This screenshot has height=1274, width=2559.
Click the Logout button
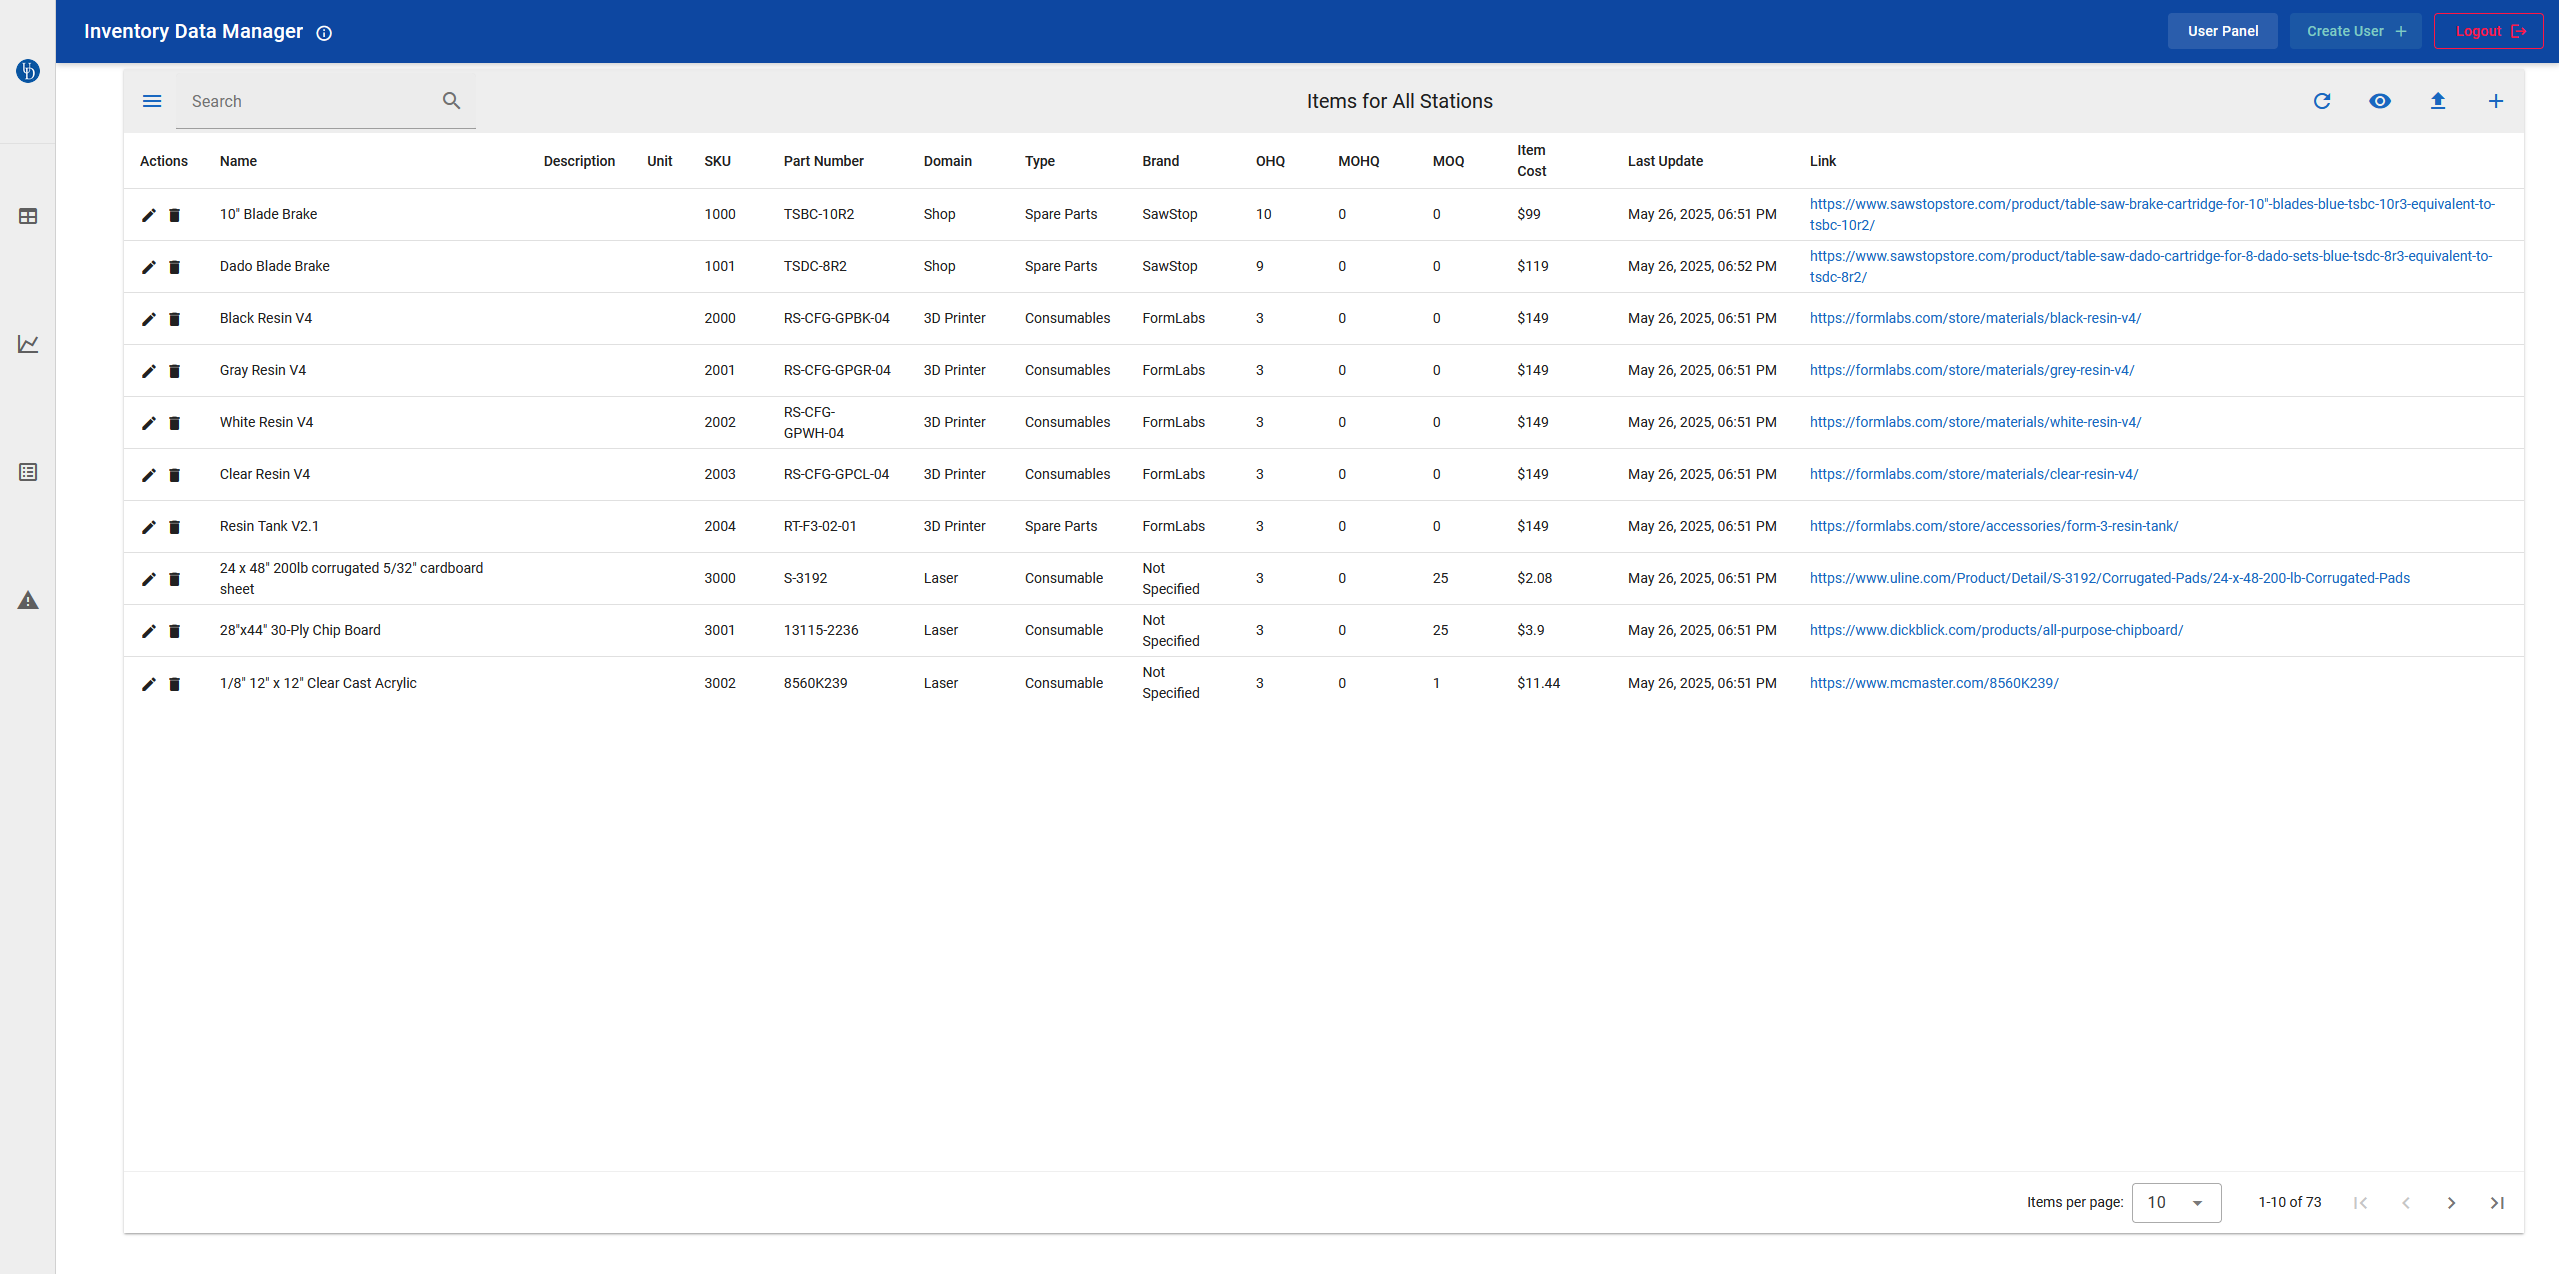[x=2488, y=31]
